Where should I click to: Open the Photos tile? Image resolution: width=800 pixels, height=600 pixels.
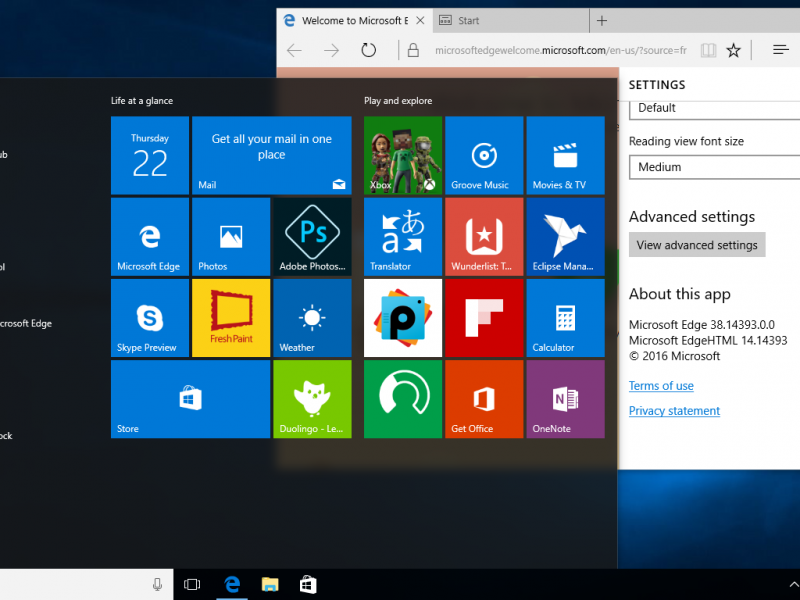[231, 237]
